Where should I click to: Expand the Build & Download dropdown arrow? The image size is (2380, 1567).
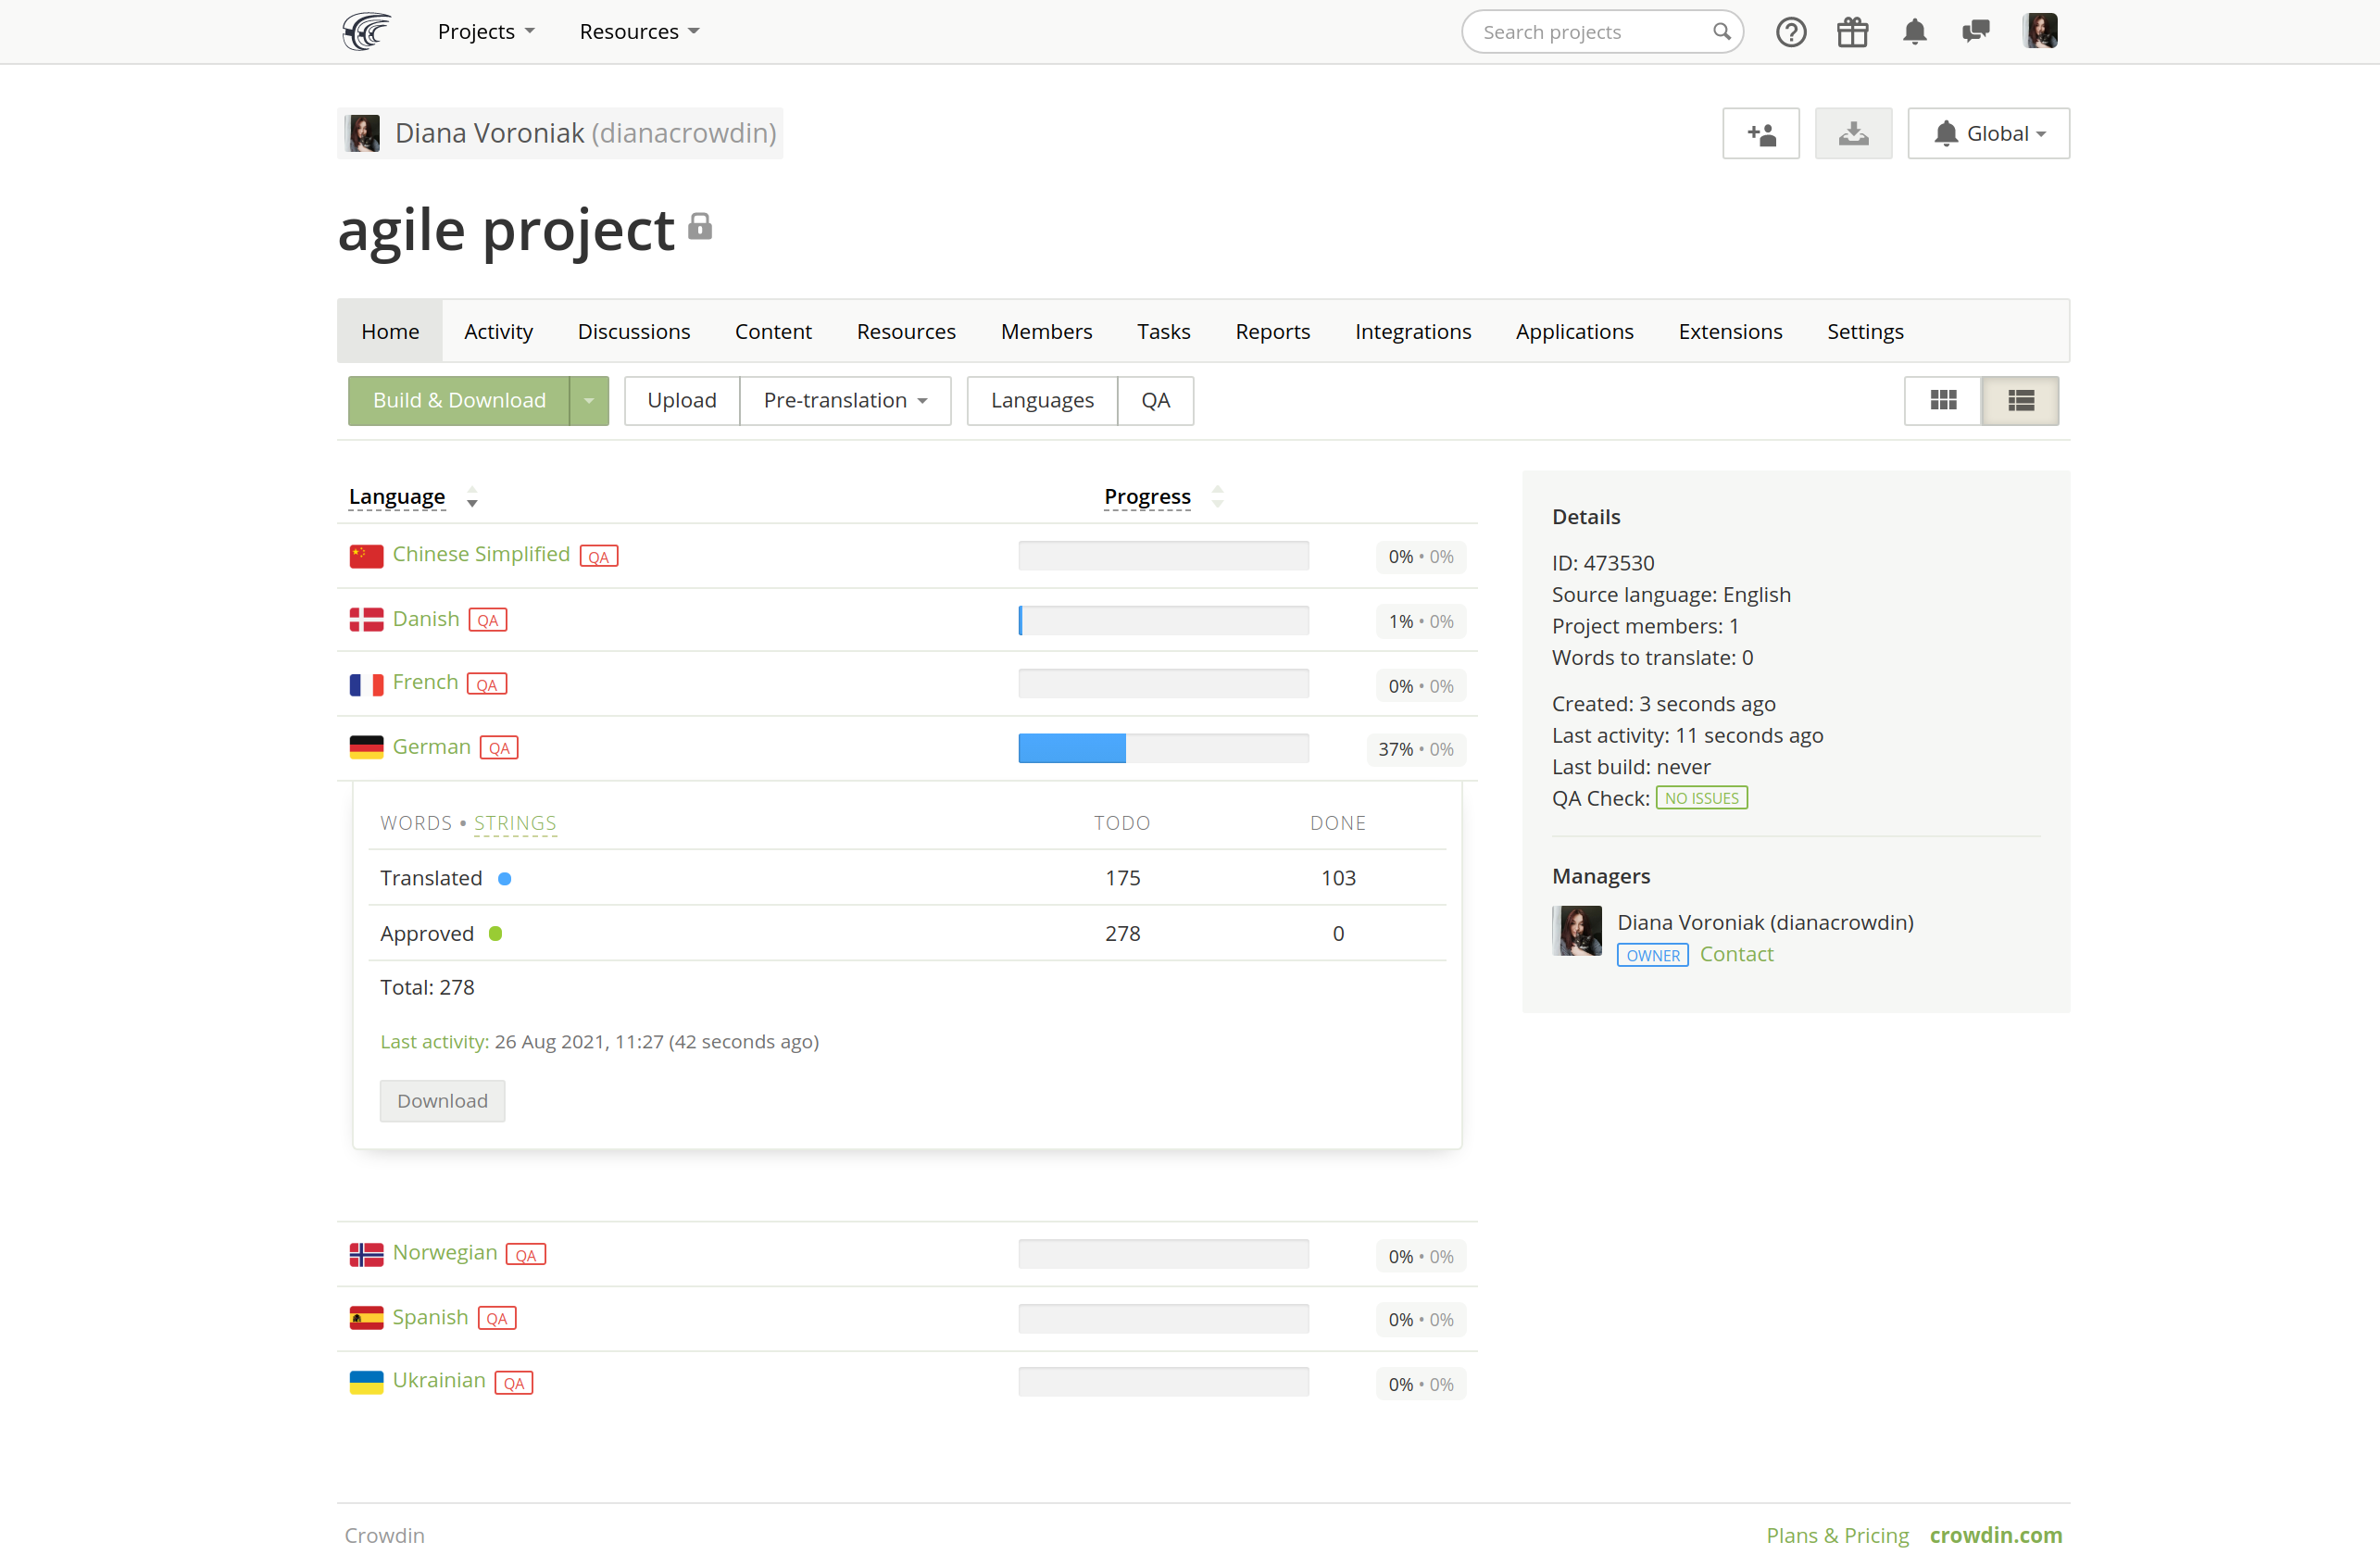coord(588,400)
